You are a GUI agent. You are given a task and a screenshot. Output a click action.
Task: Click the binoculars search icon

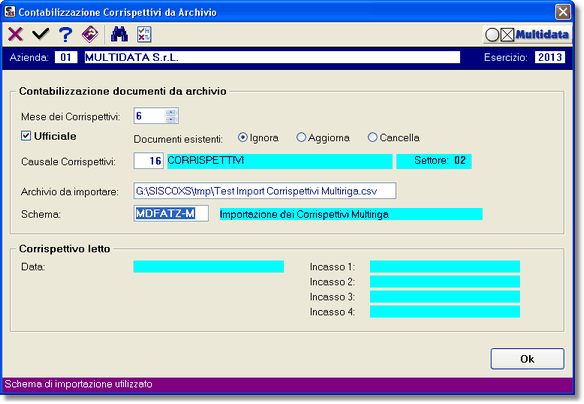pyautogui.click(x=119, y=34)
